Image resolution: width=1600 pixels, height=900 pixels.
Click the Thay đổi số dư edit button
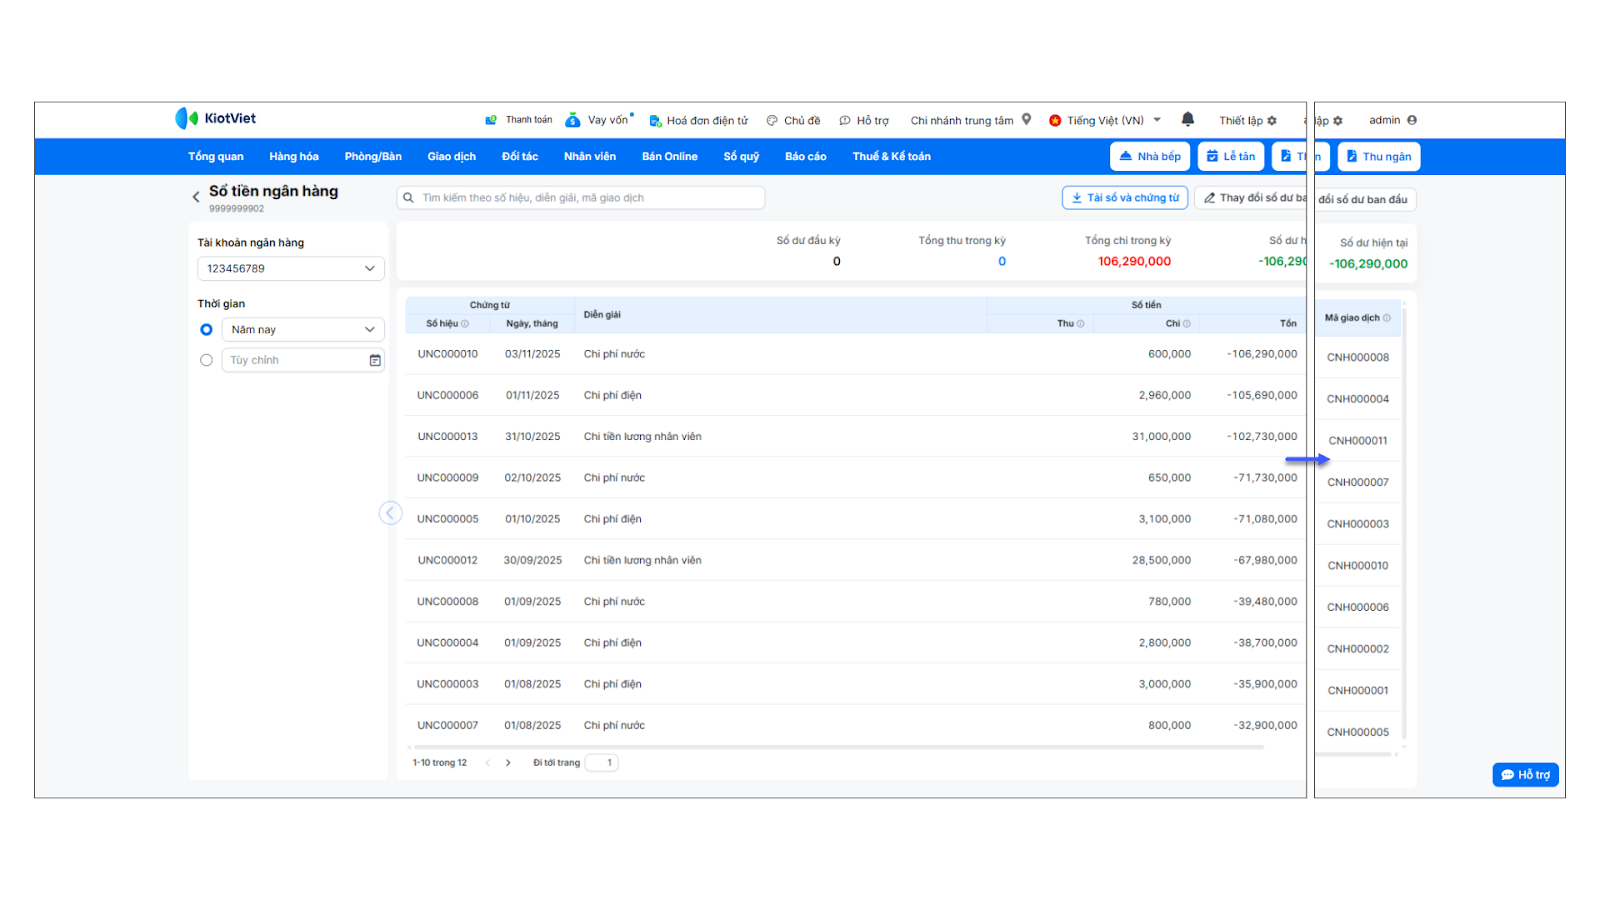point(1250,198)
